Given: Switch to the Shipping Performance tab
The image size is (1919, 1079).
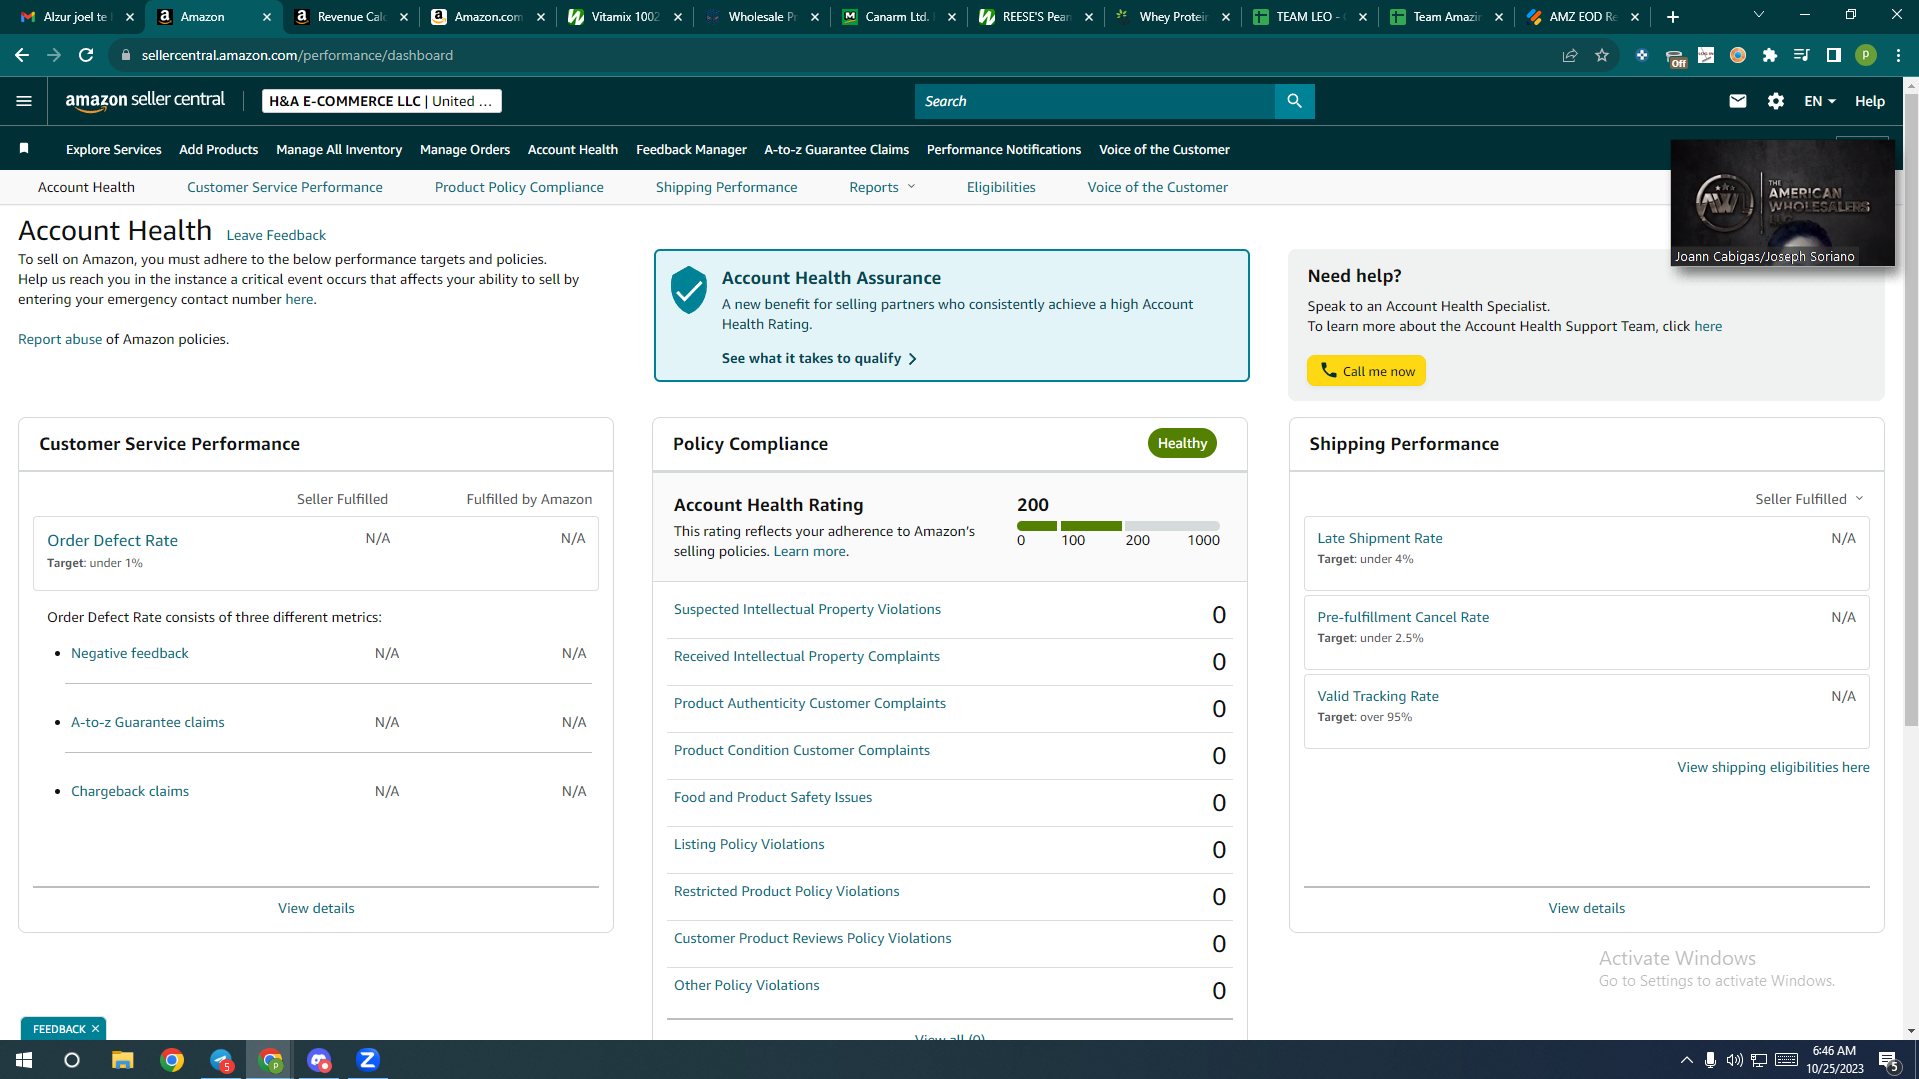Looking at the screenshot, I should (x=726, y=187).
